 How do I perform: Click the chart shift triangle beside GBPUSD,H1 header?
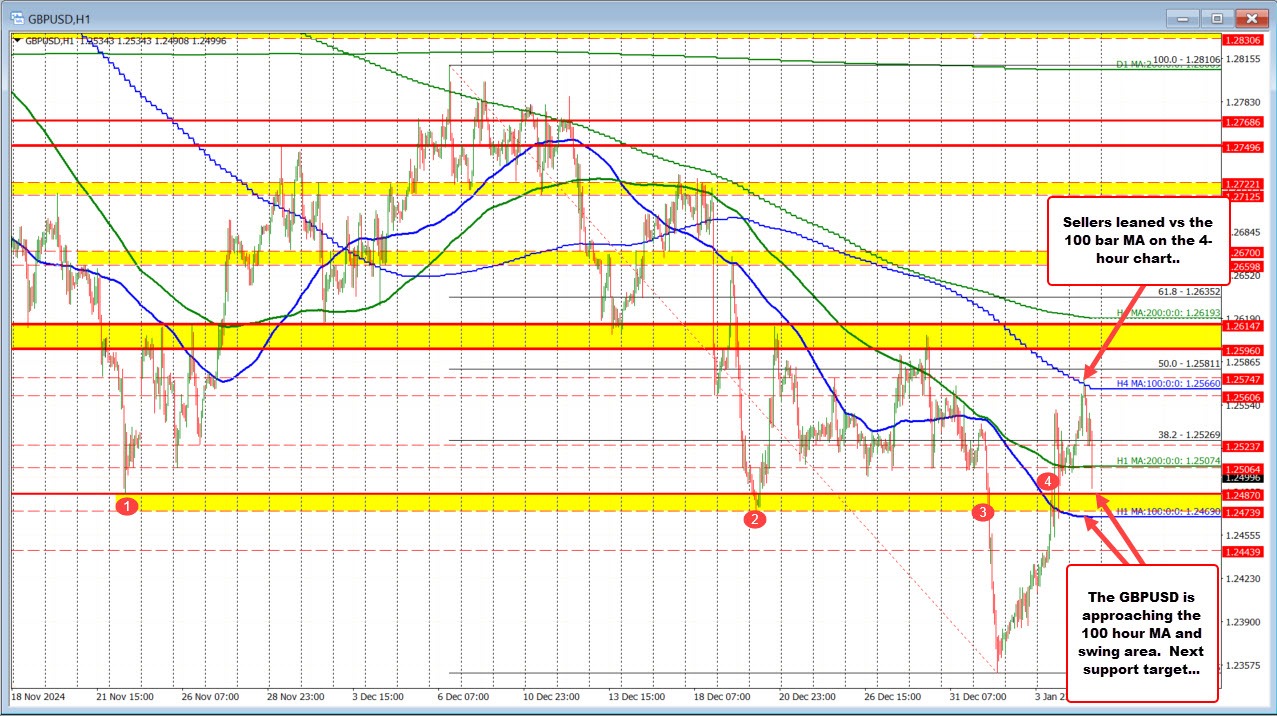click(x=17, y=41)
